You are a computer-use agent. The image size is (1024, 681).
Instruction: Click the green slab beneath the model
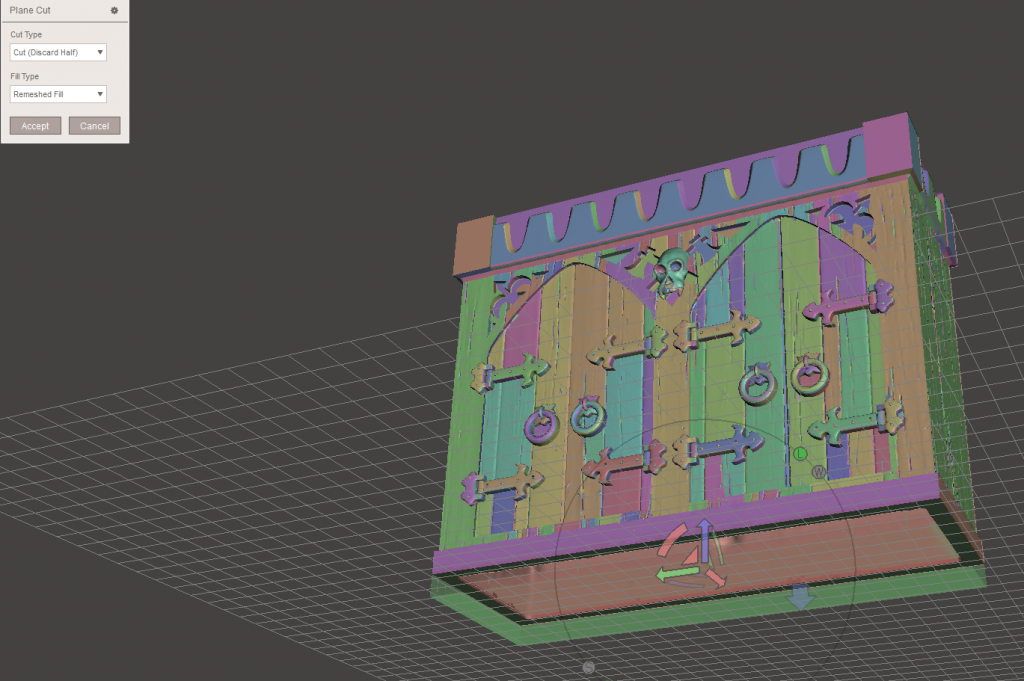700,620
